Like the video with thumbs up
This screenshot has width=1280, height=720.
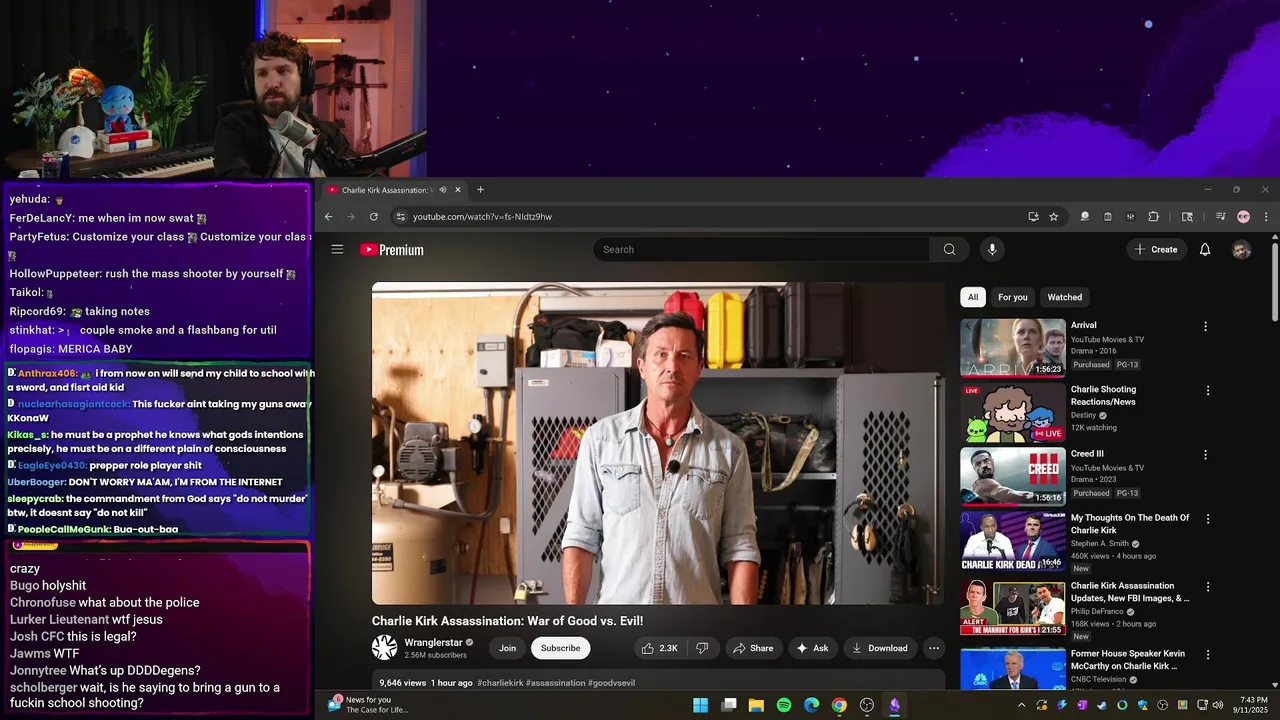click(x=661, y=648)
